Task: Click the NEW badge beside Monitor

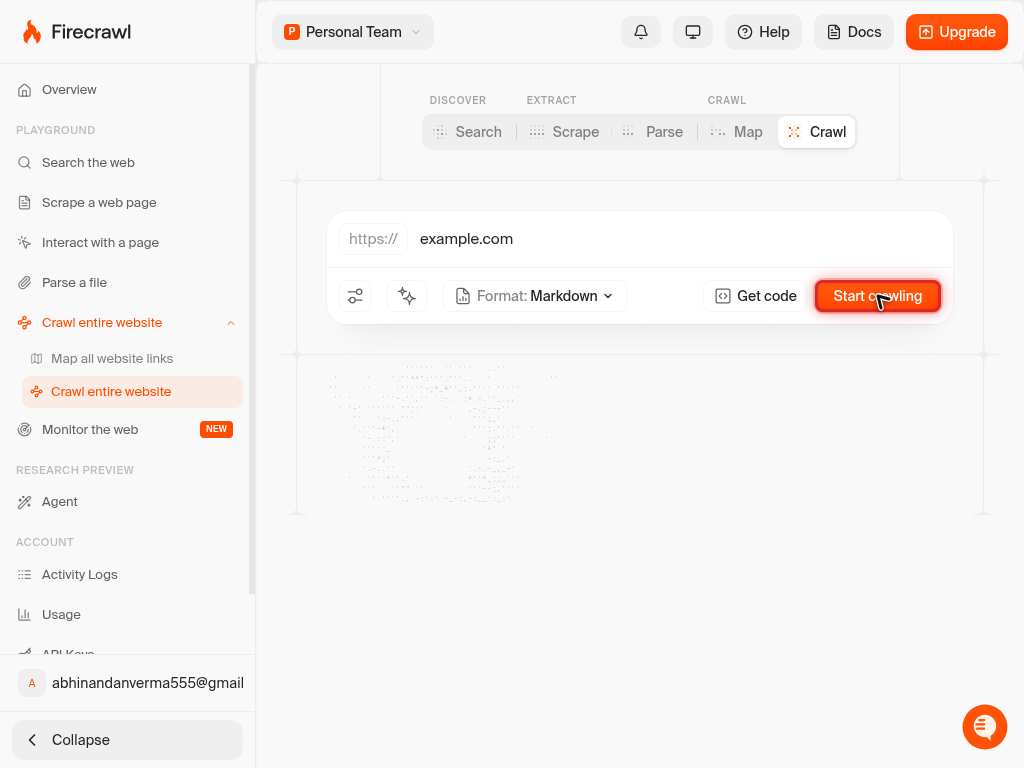Action: pyautogui.click(x=216, y=429)
